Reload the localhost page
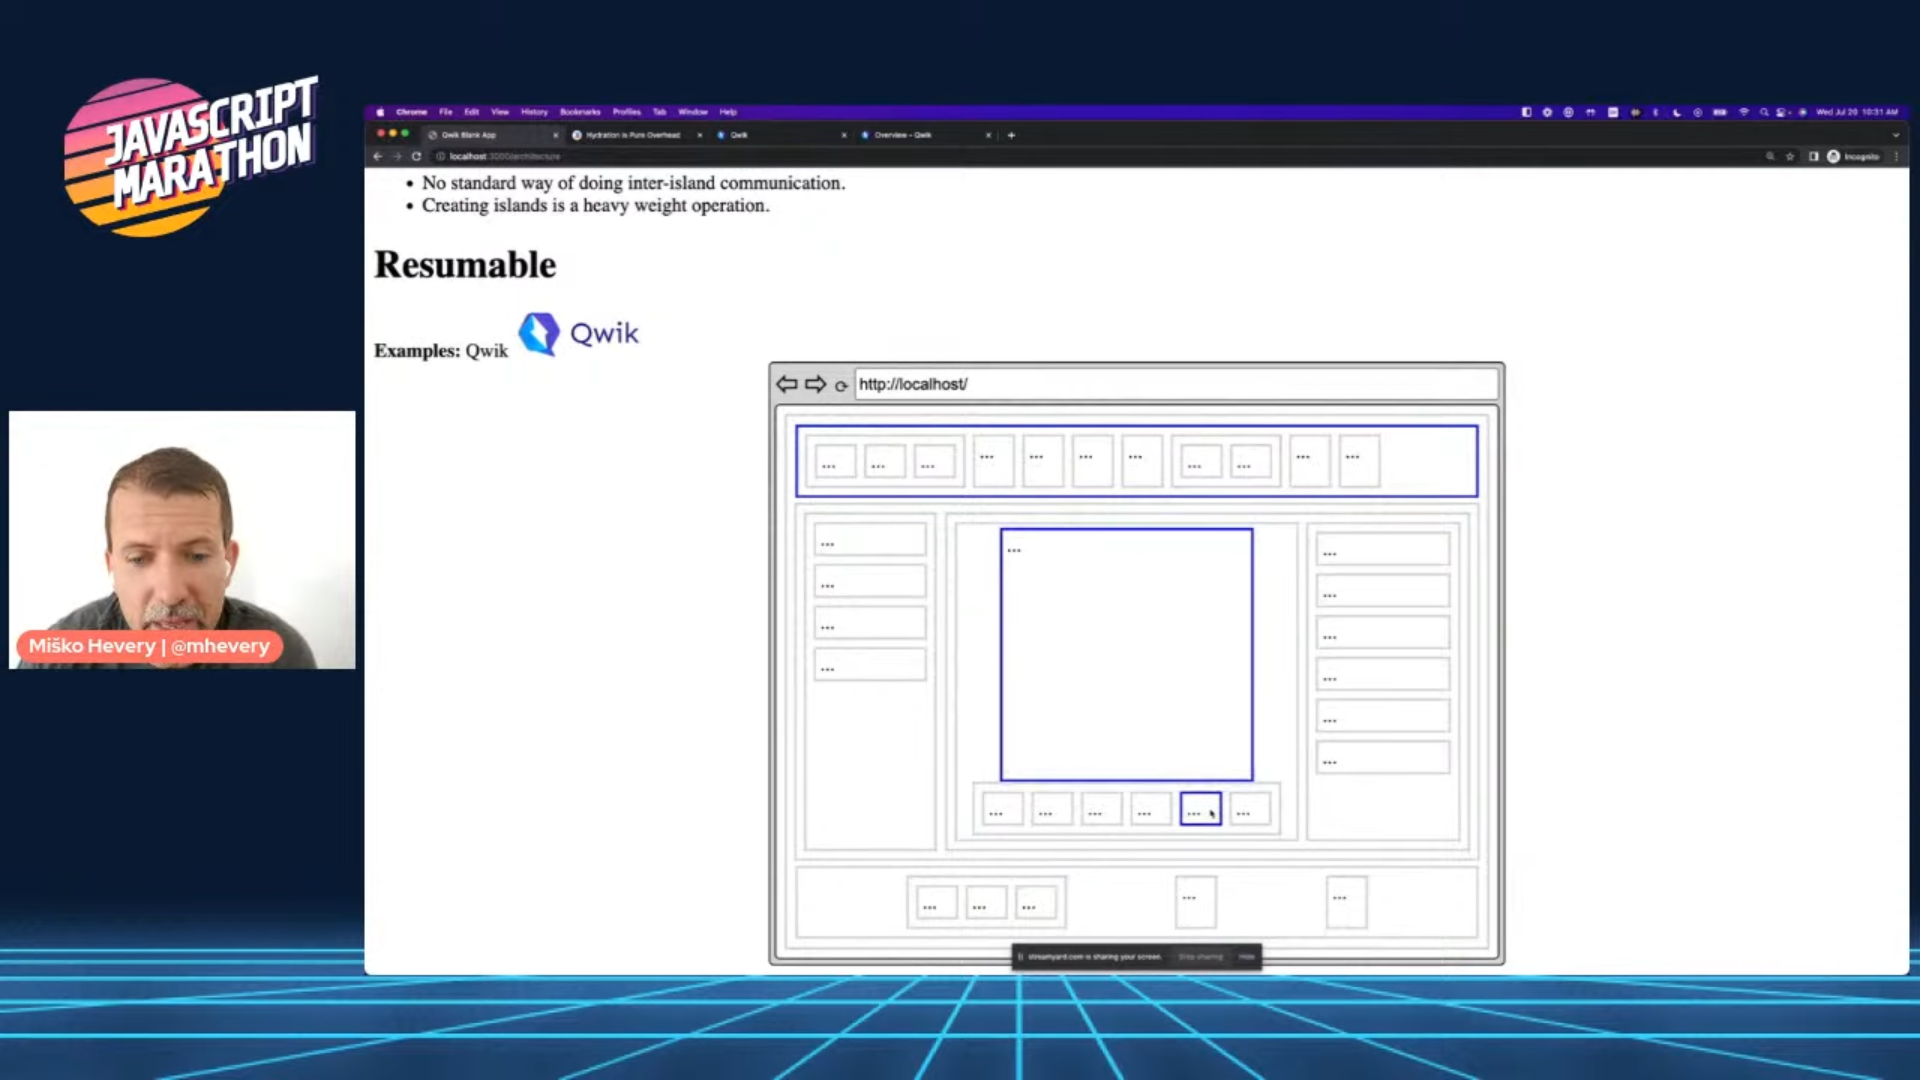 click(416, 156)
